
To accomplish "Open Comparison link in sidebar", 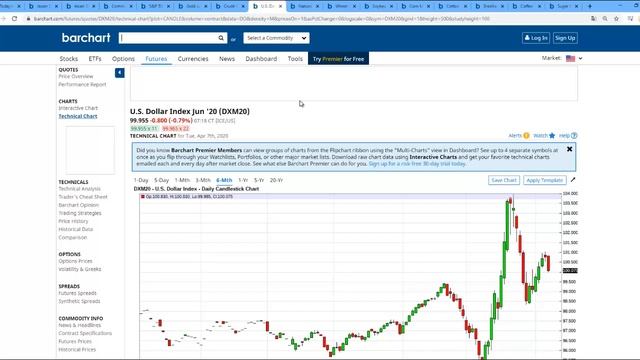I will pos(73,237).
